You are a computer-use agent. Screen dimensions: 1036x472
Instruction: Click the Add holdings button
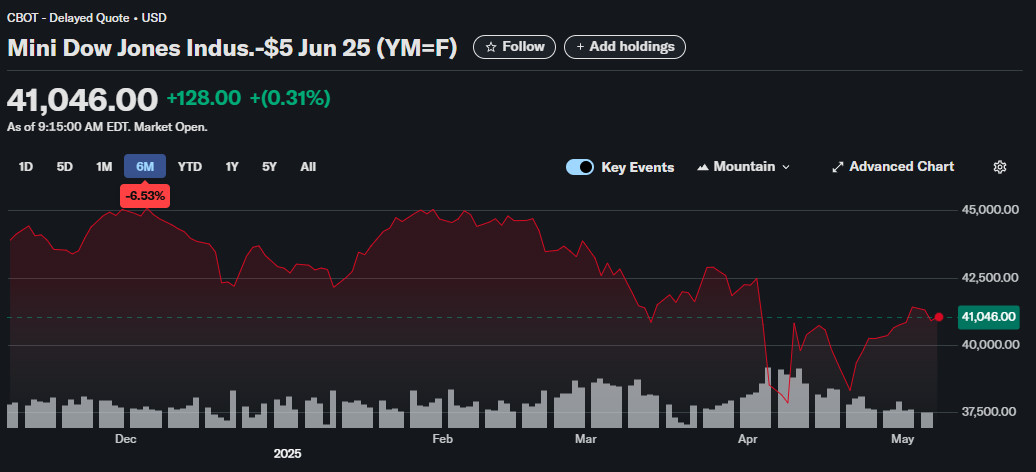[x=624, y=47]
